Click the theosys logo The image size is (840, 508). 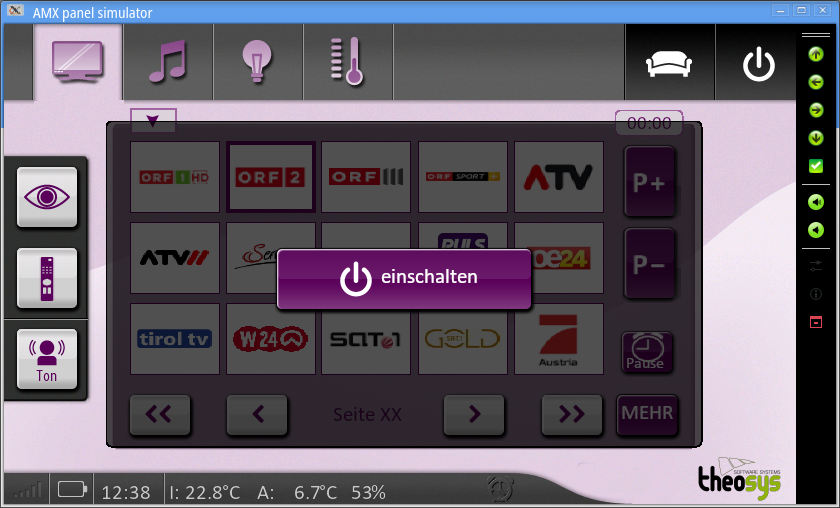point(739,479)
